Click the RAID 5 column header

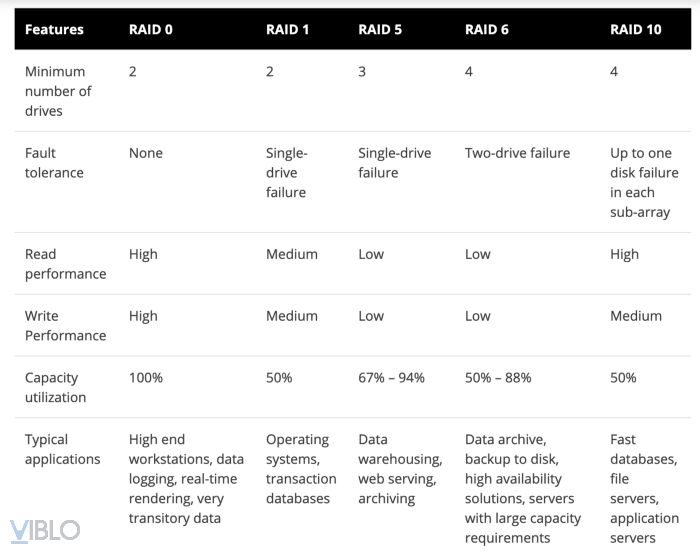click(x=380, y=29)
